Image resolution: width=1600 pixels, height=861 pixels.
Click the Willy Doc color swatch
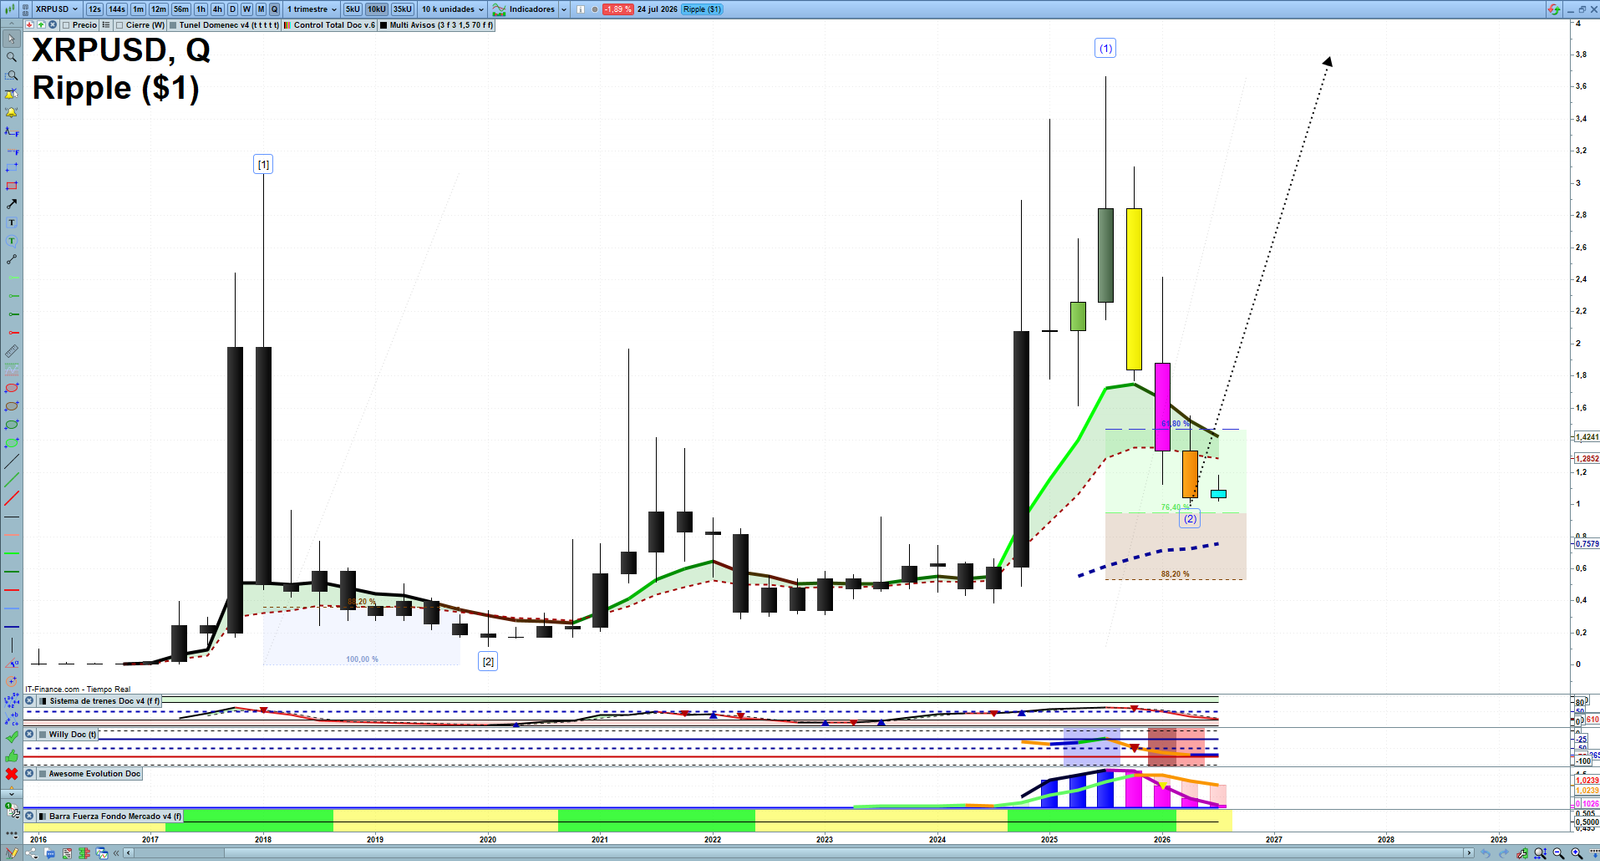[x=42, y=734]
